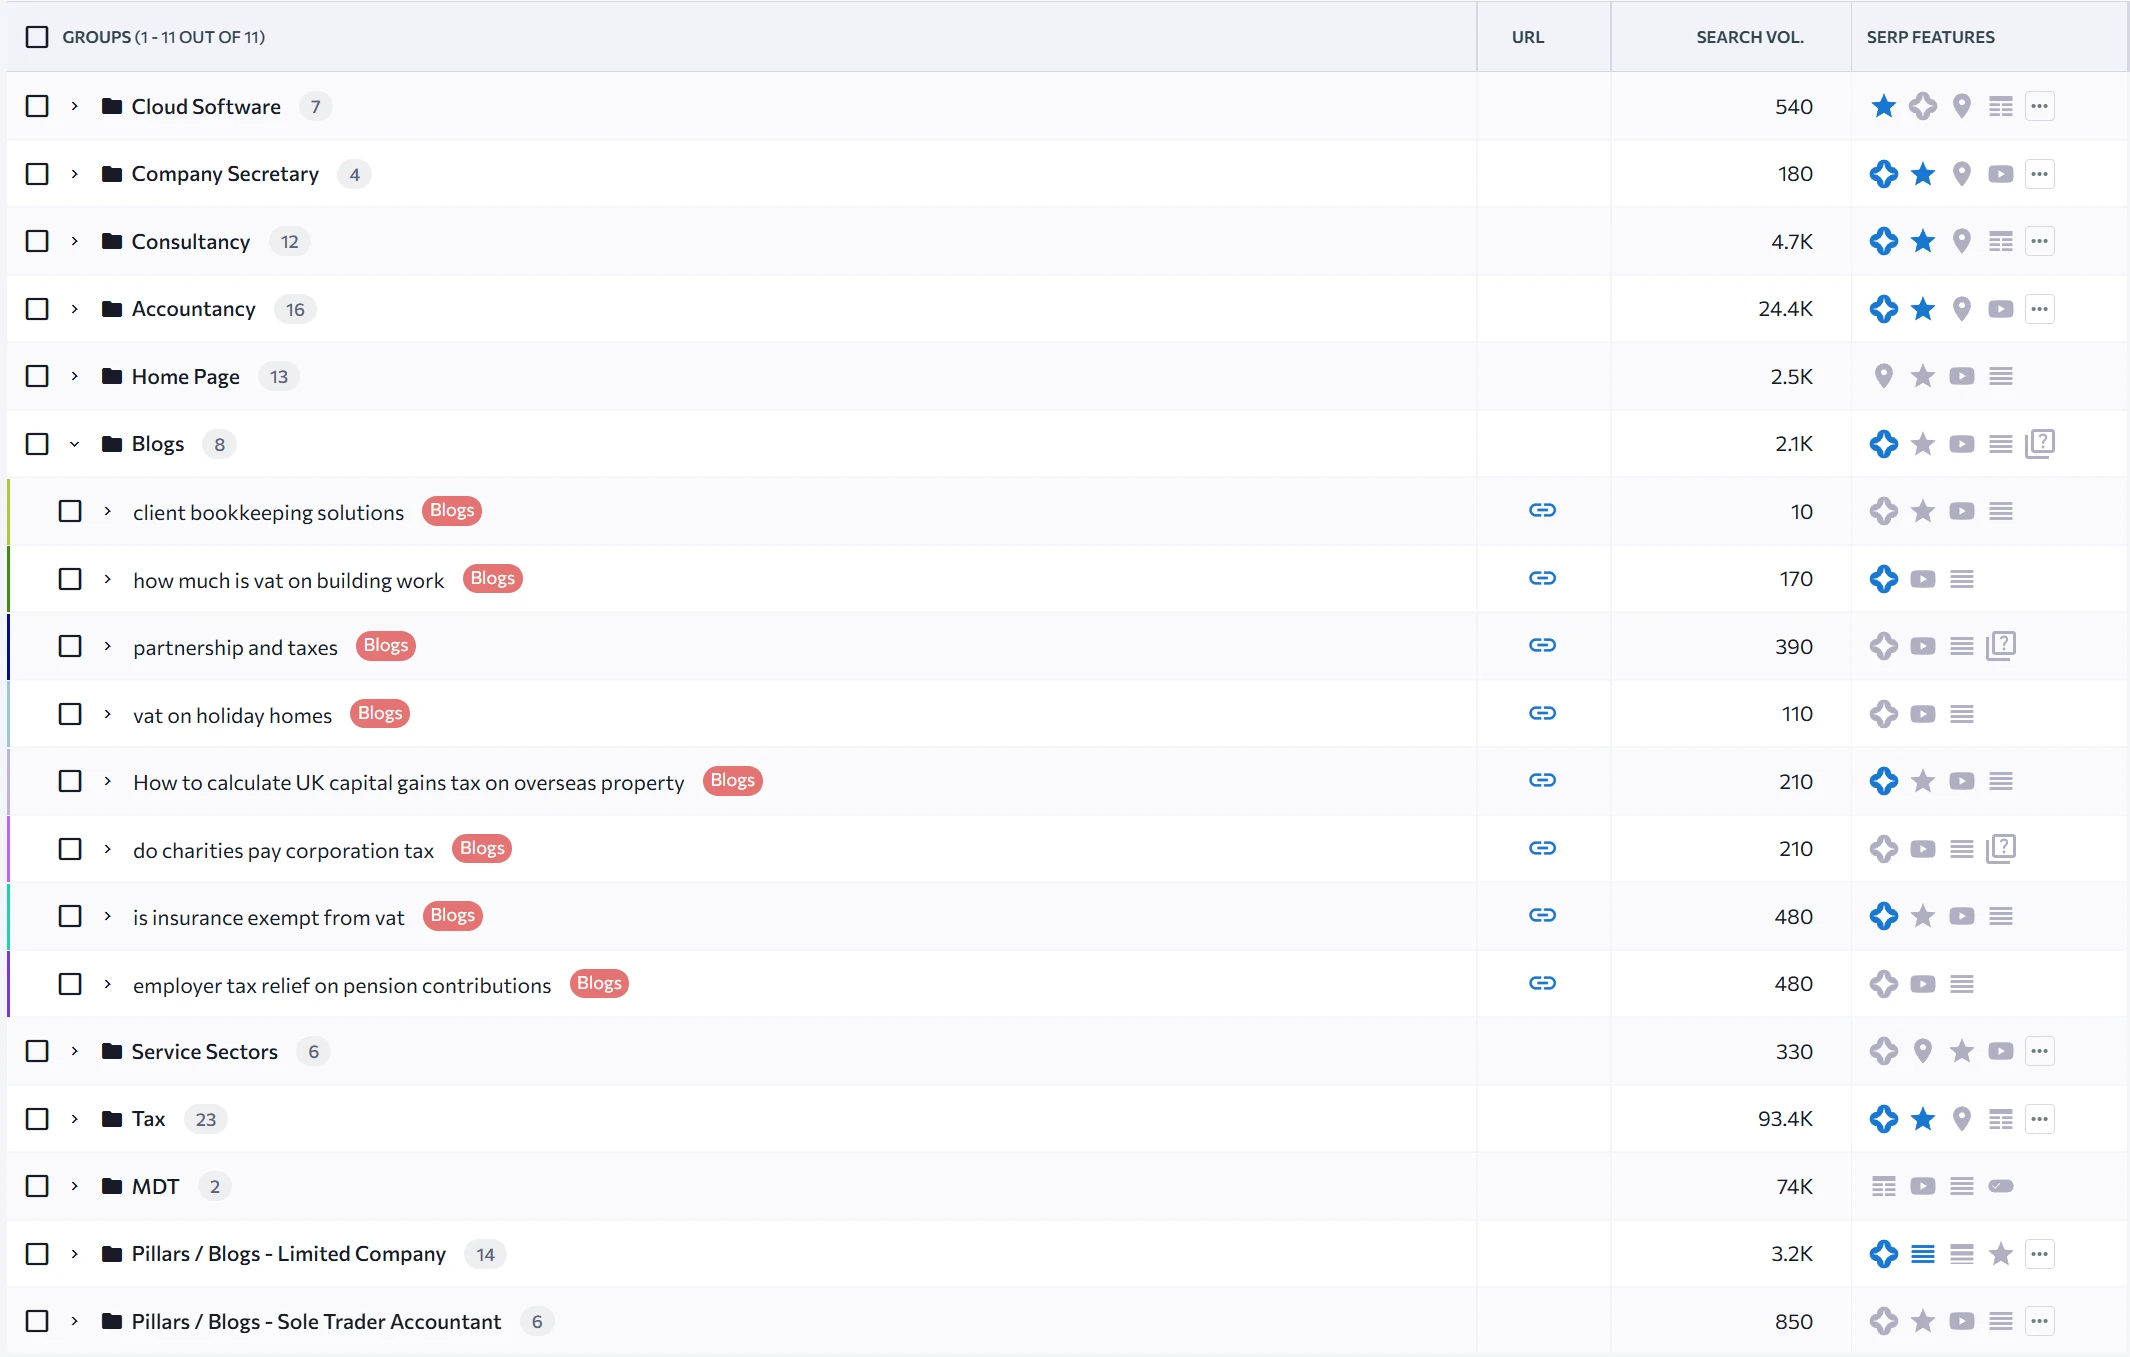Collapse the Blogs group
Image resolution: width=2130 pixels, height=1357 pixels.
(74, 444)
